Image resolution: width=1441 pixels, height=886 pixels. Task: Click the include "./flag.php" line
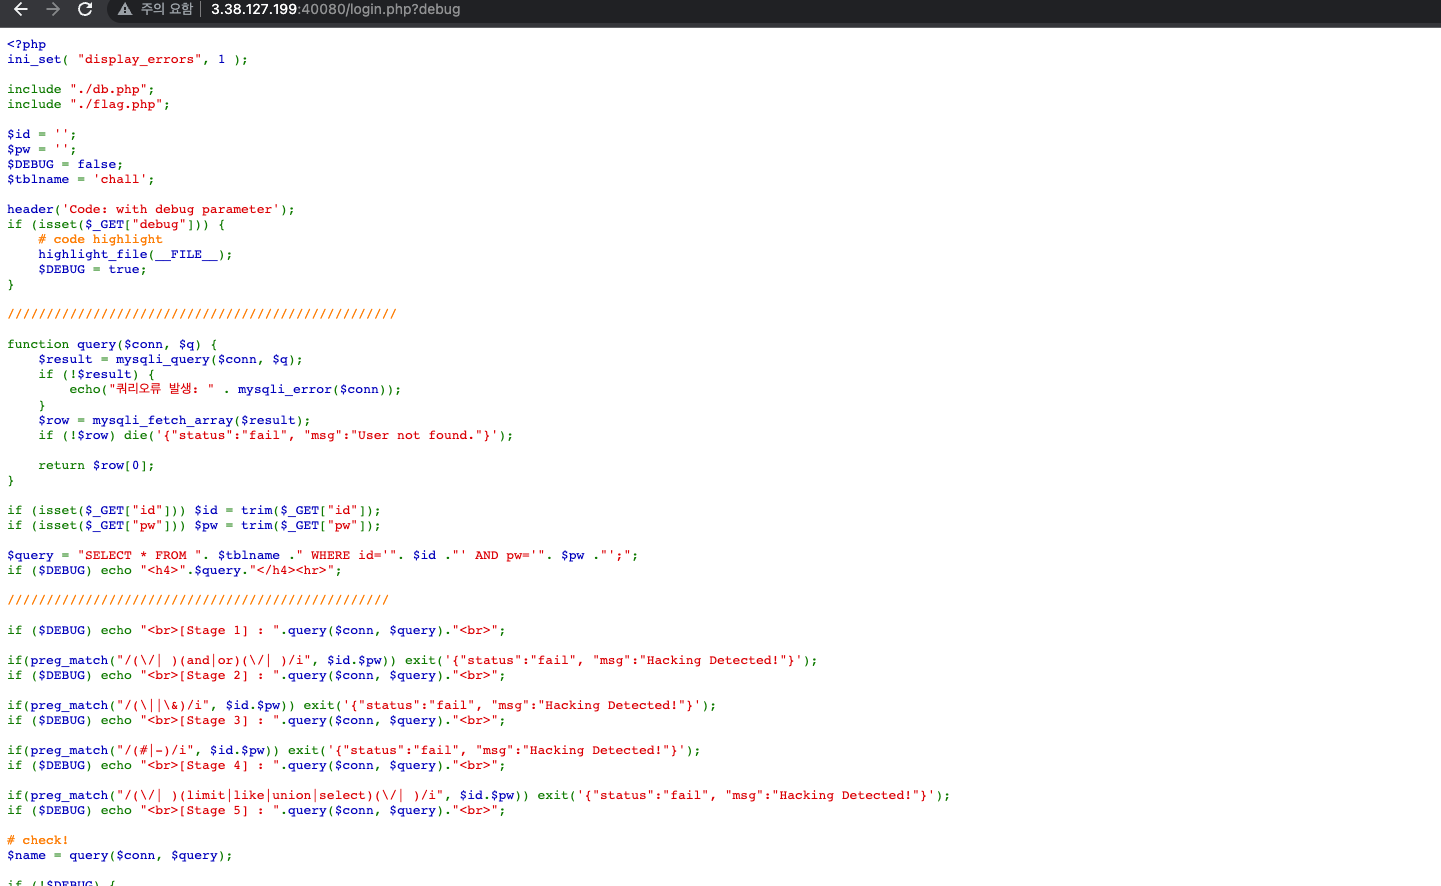[x=88, y=104]
